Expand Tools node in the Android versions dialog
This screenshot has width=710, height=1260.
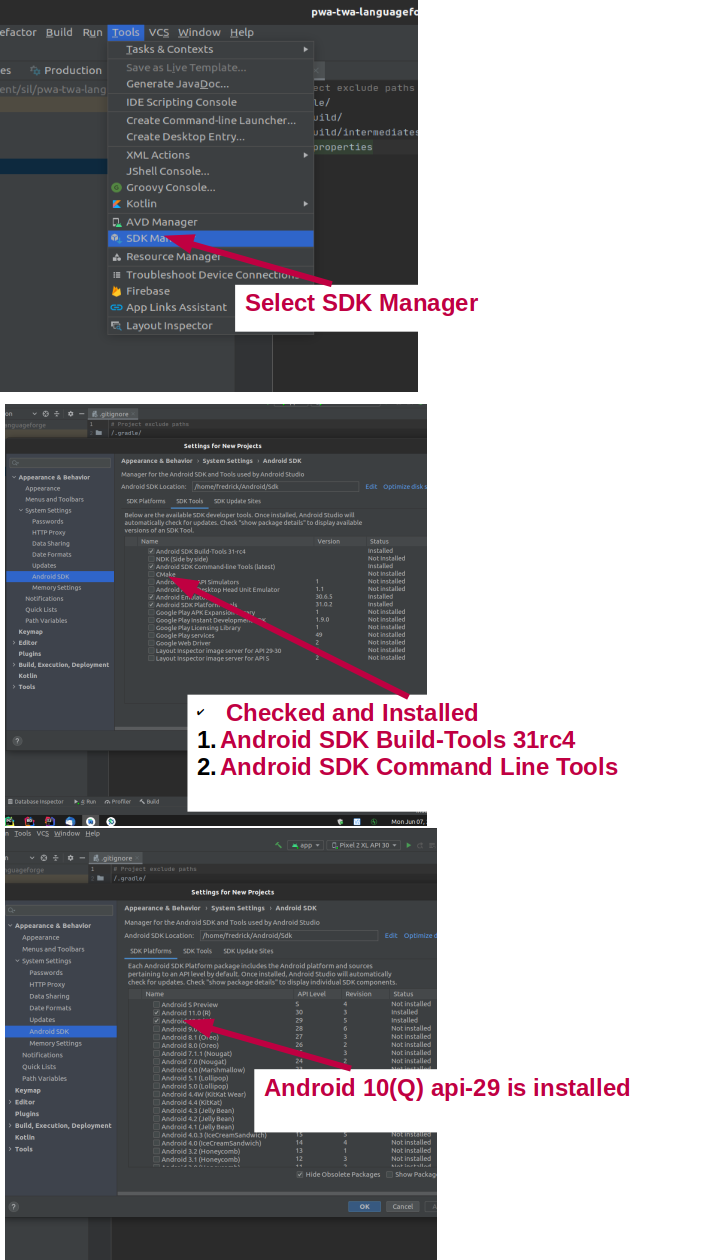tap(11, 1149)
